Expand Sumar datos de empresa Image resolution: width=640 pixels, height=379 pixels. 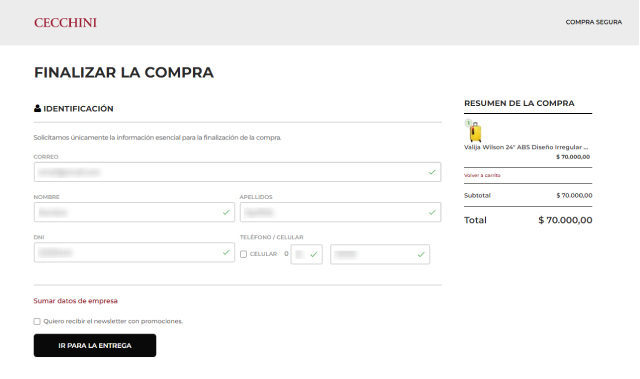pos(76,301)
